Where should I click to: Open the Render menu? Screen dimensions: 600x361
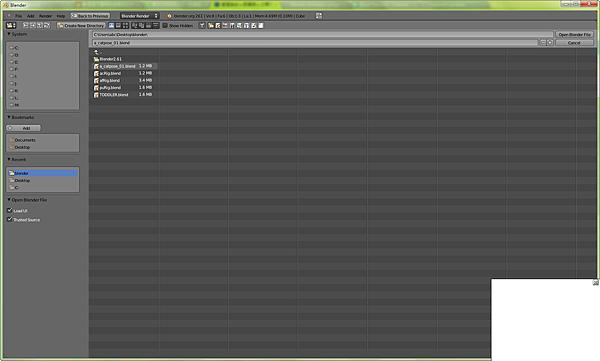click(46, 16)
